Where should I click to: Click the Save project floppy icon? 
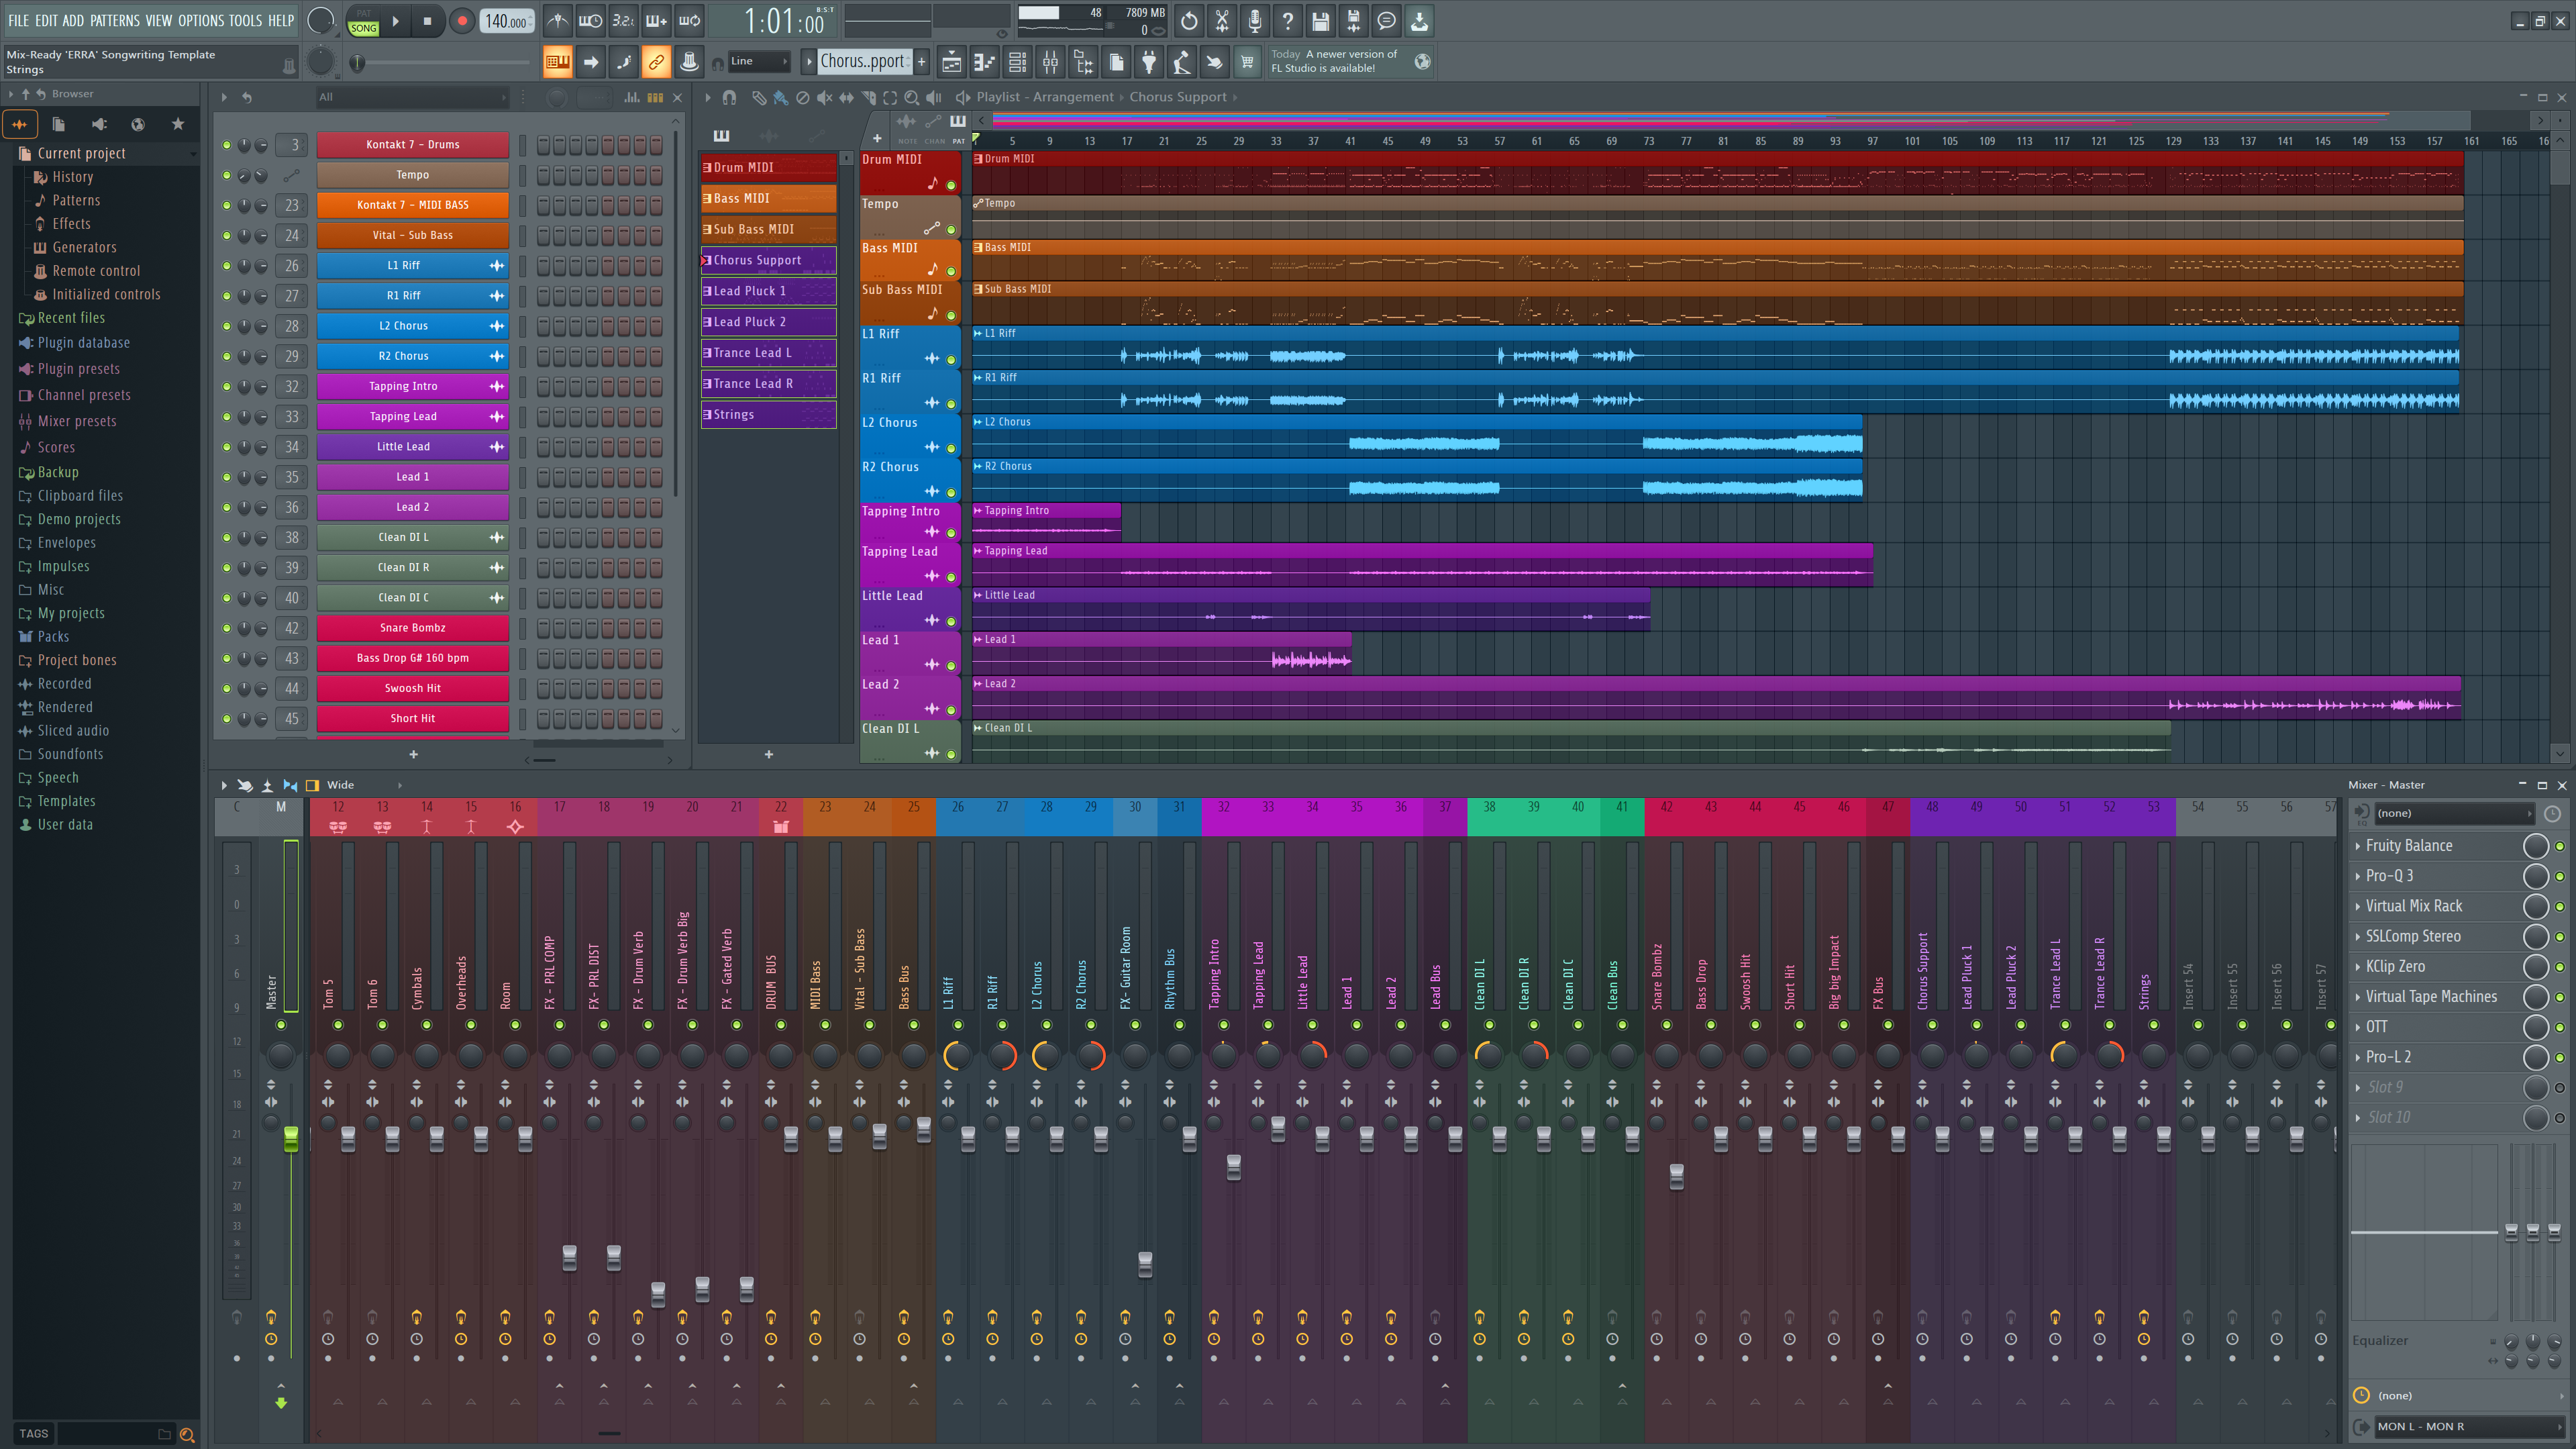[x=1320, y=21]
